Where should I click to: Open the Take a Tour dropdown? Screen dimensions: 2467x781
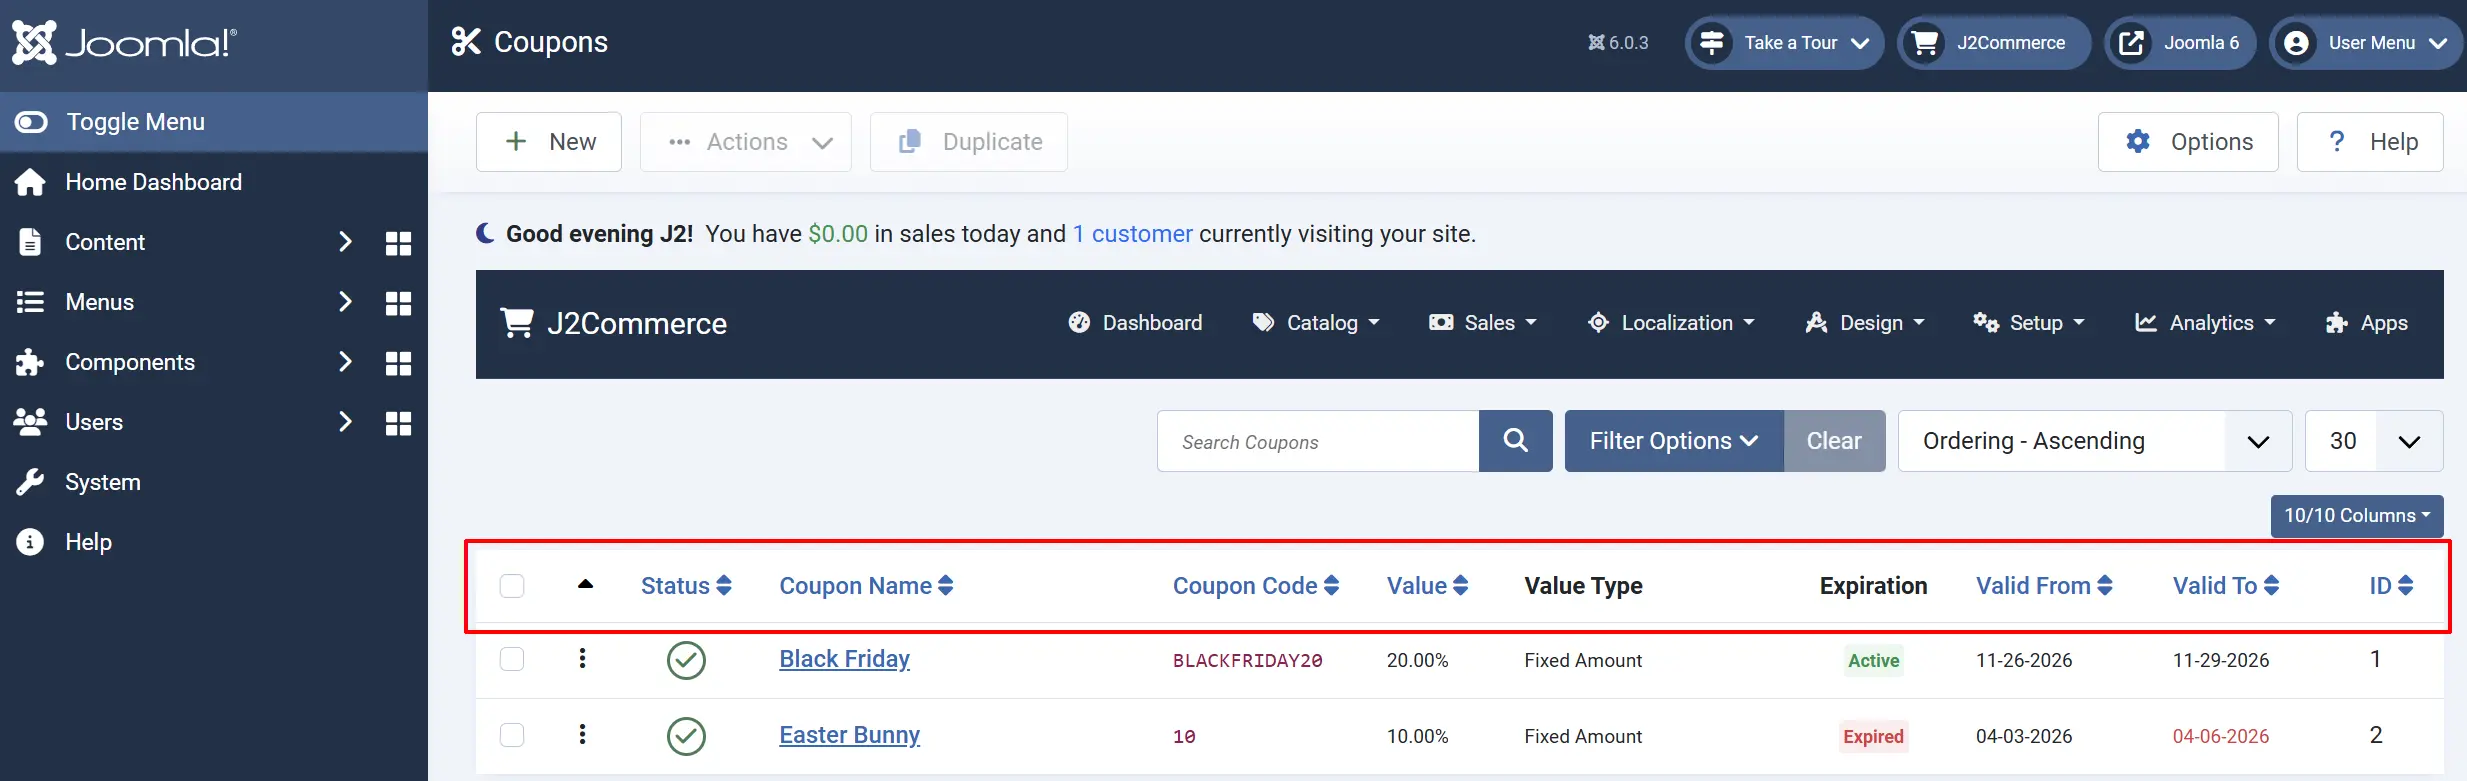pos(1785,43)
